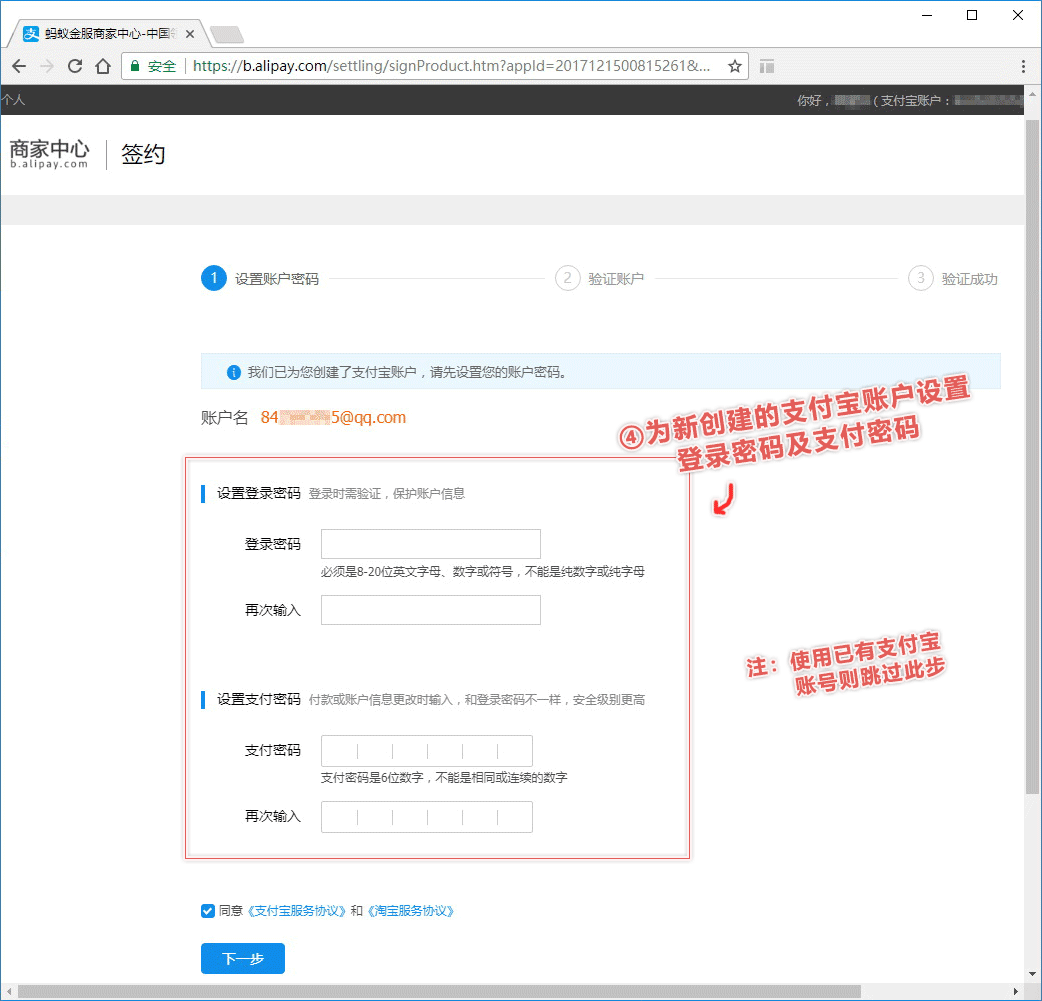Click the browser forward arrow
The height and width of the screenshot is (1001, 1042).
(x=47, y=66)
